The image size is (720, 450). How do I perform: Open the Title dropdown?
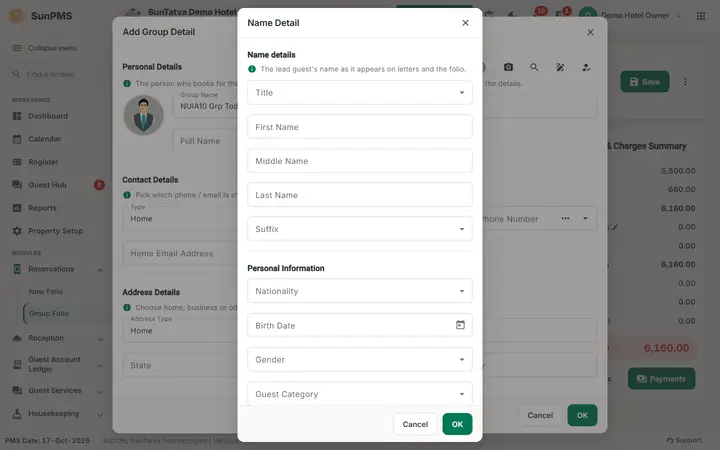(360, 92)
